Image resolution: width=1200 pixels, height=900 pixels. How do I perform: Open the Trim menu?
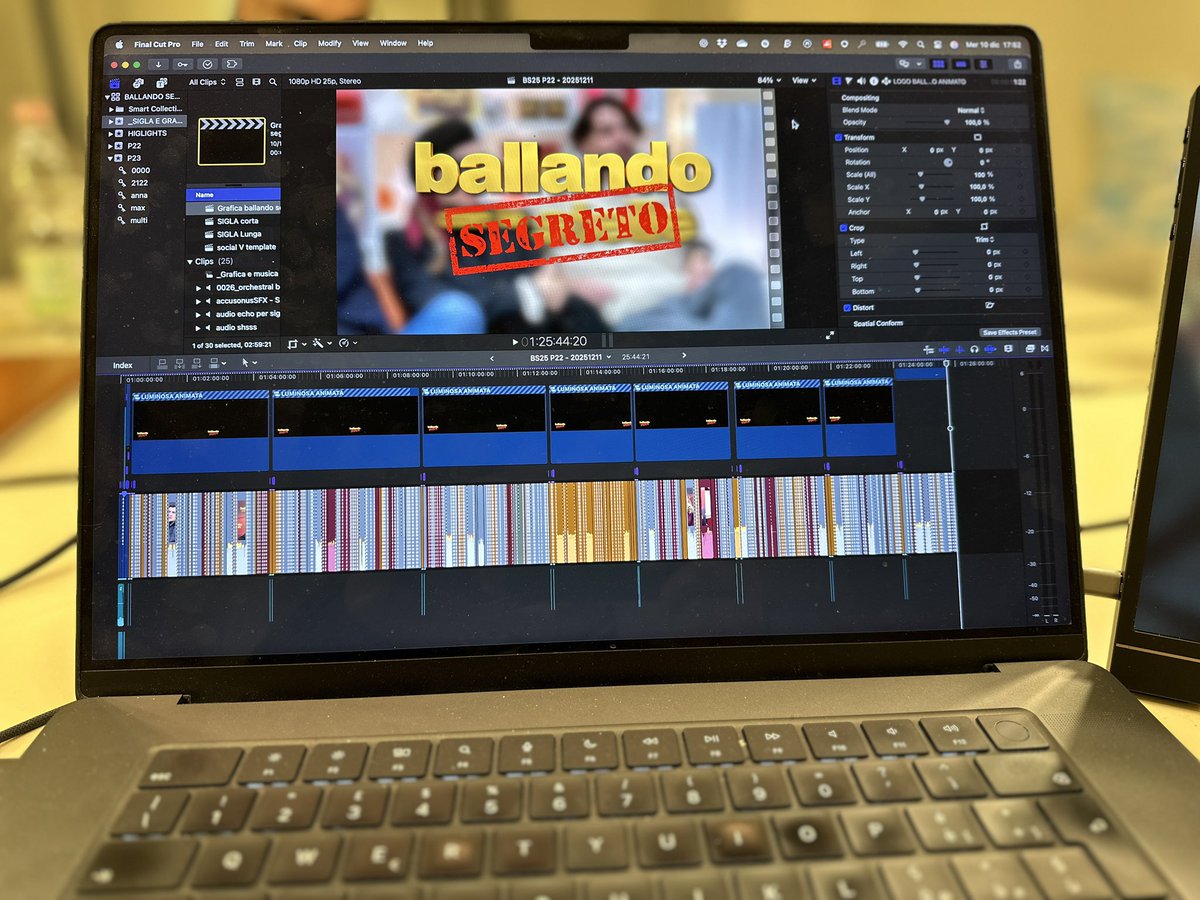point(247,44)
